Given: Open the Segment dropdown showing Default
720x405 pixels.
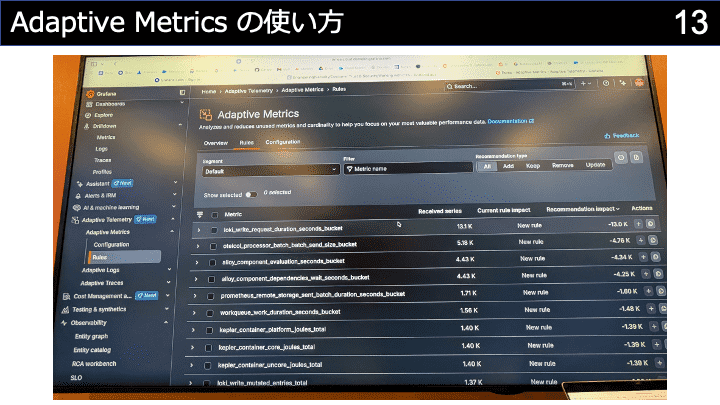Looking at the screenshot, I should tap(270, 171).
